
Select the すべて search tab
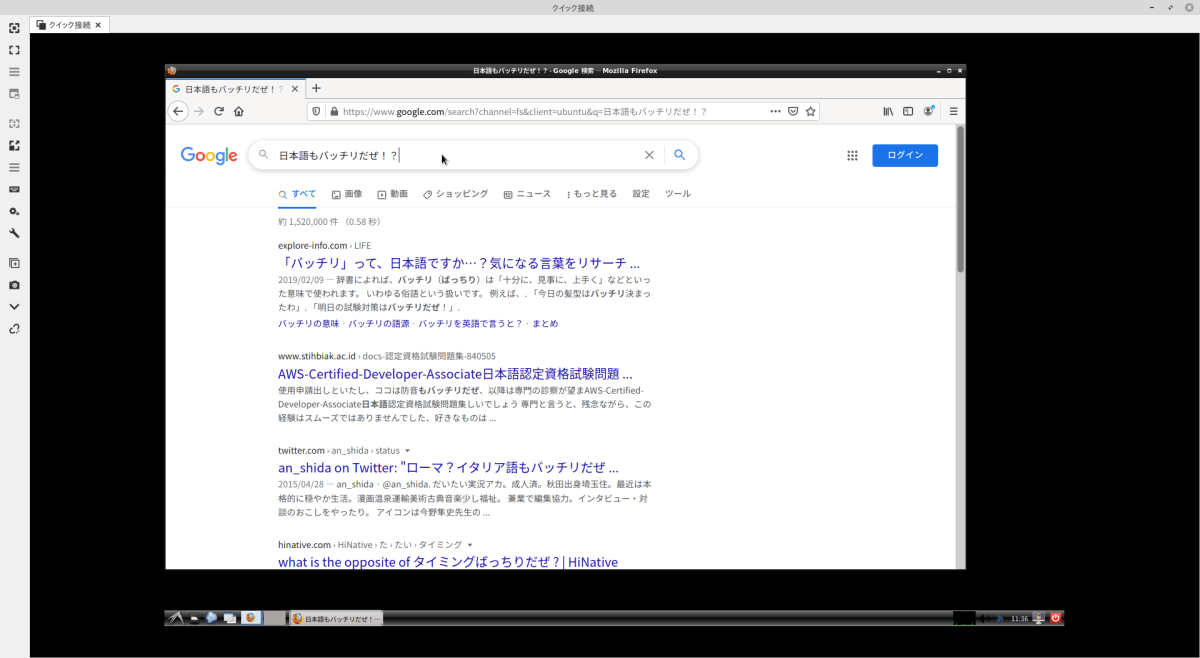click(297, 194)
